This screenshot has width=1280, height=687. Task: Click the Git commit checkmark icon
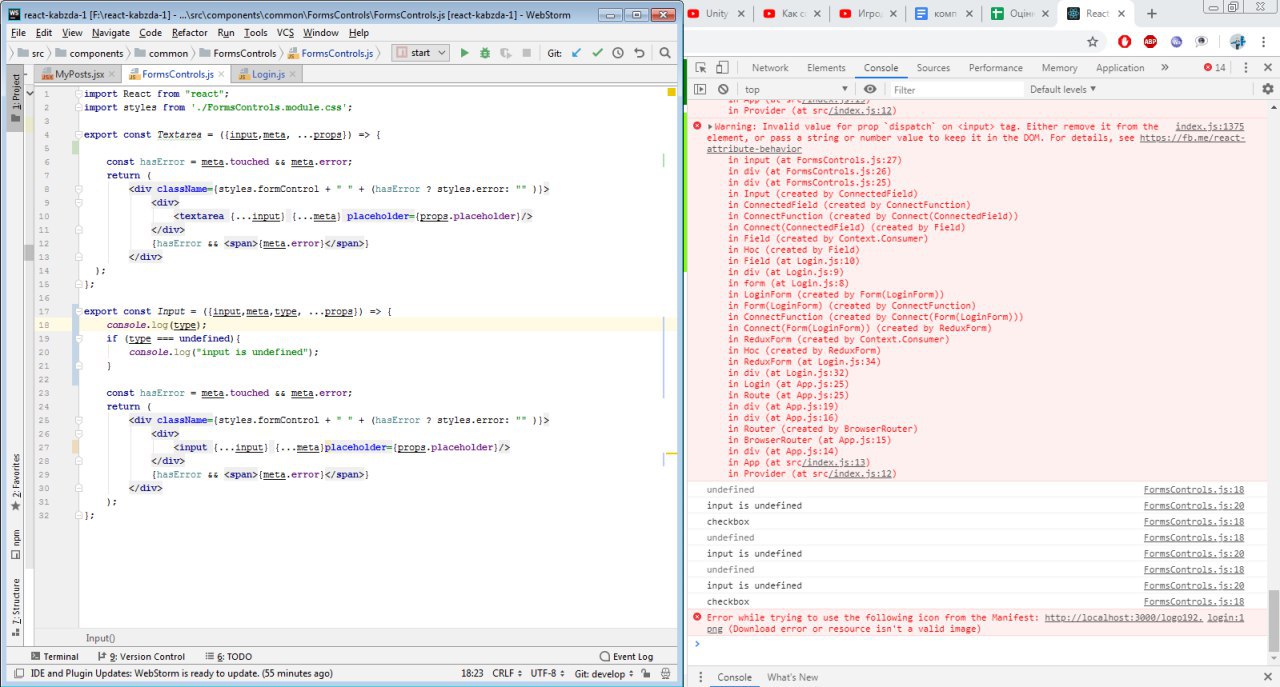point(597,53)
